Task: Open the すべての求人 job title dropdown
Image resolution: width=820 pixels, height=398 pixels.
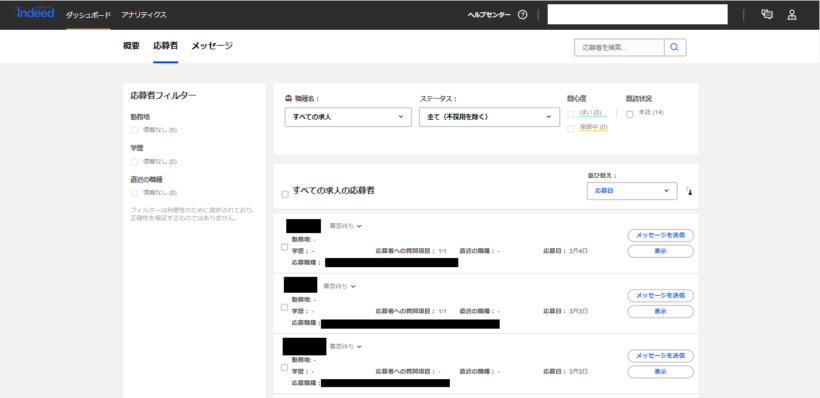Action: (348, 117)
